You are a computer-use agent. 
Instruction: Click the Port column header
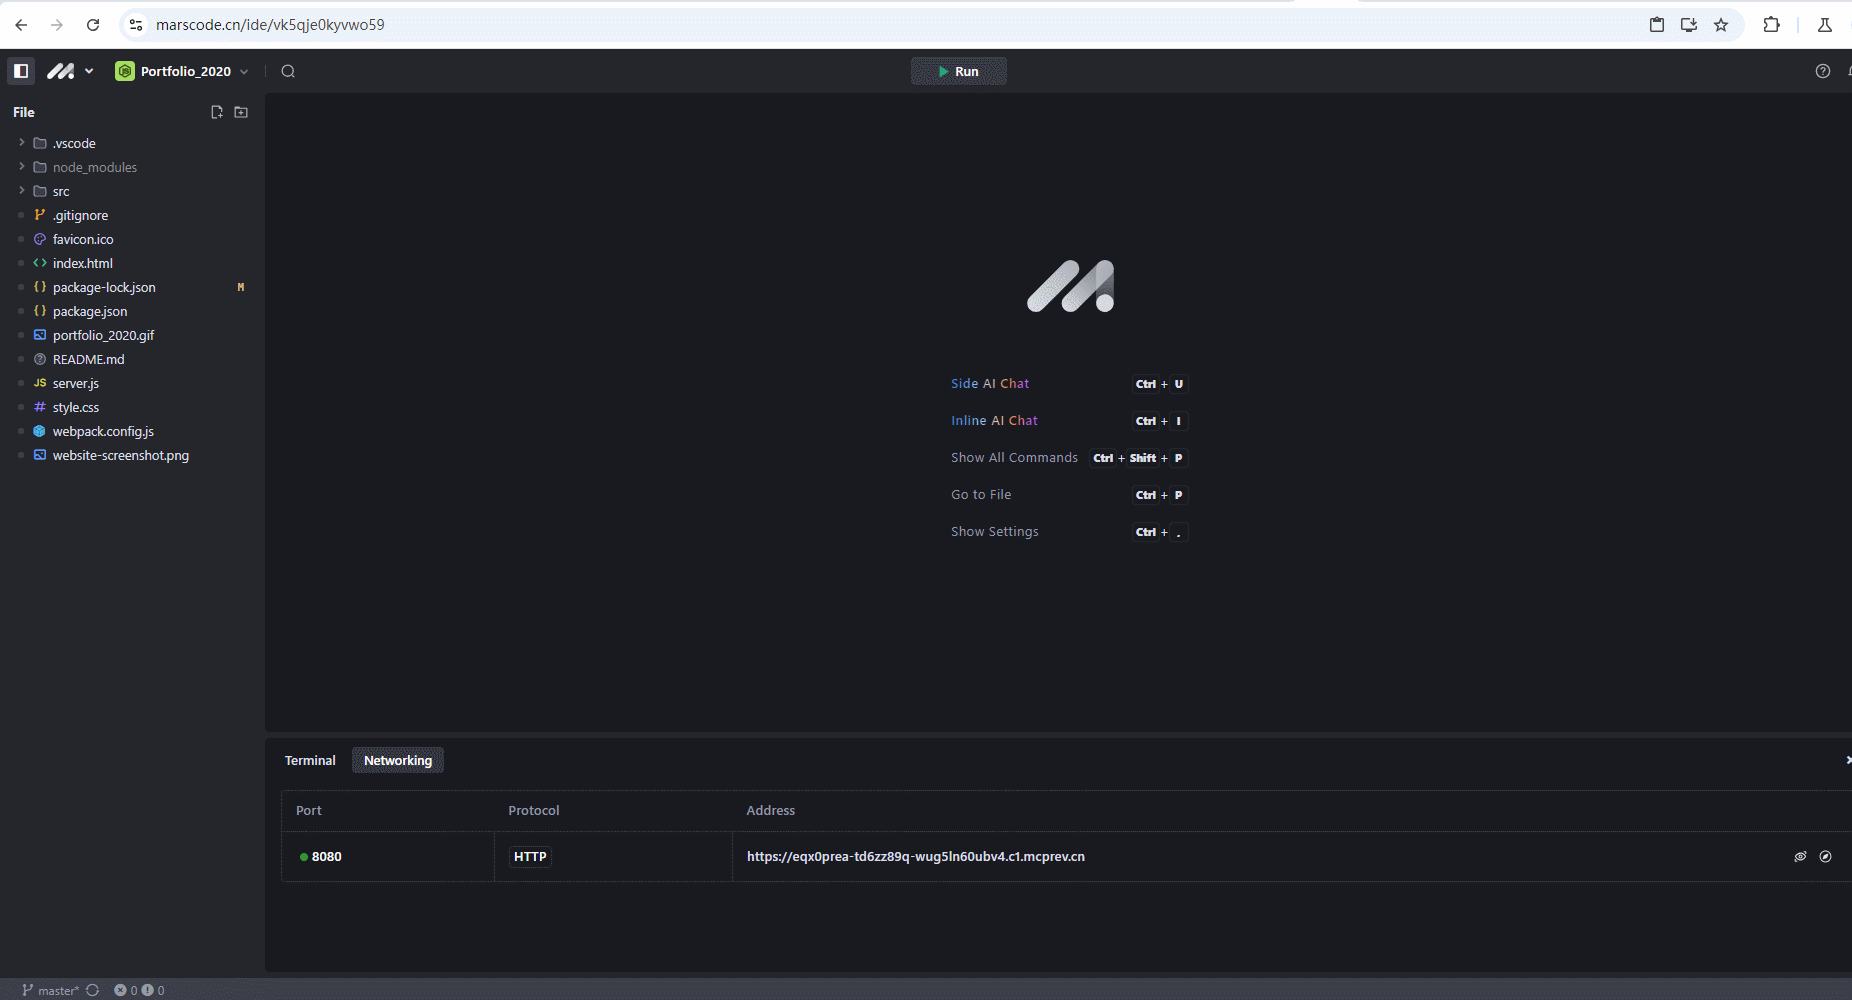[x=309, y=811]
